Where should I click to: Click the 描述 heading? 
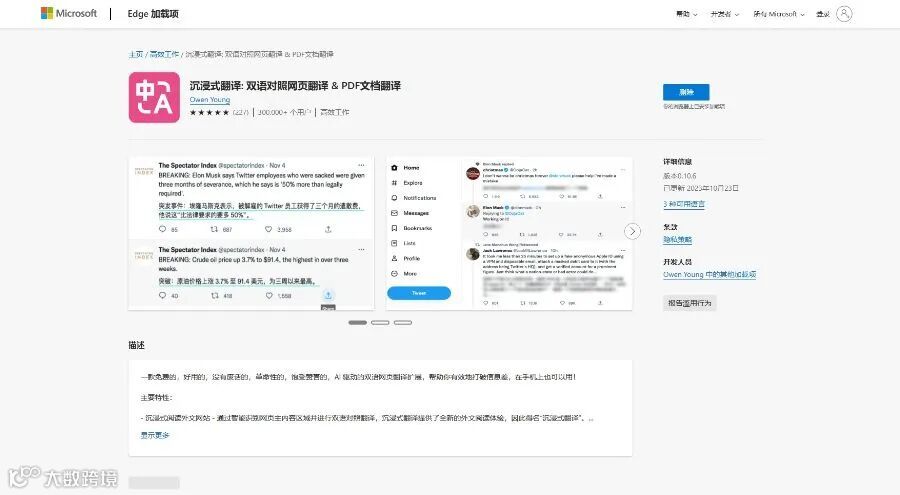tap(137, 345)
